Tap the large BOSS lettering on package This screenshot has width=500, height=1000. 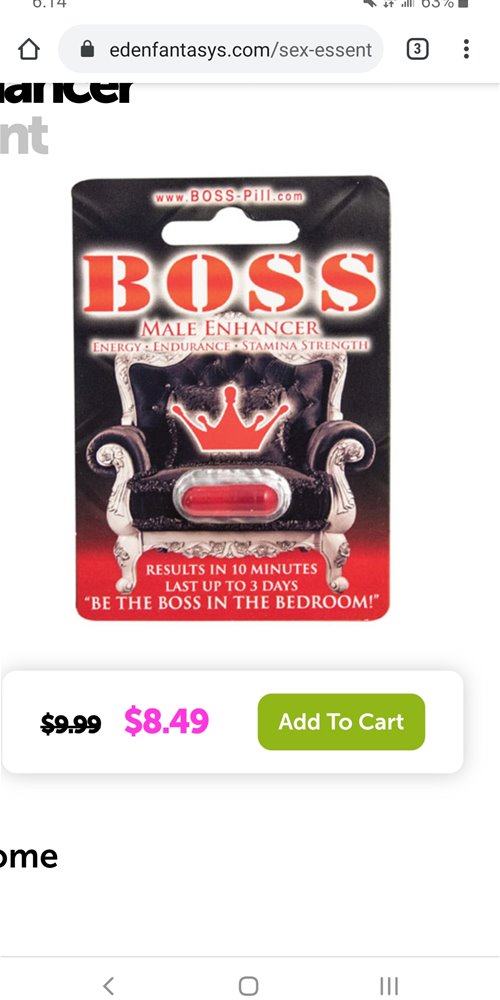[230, 281]
